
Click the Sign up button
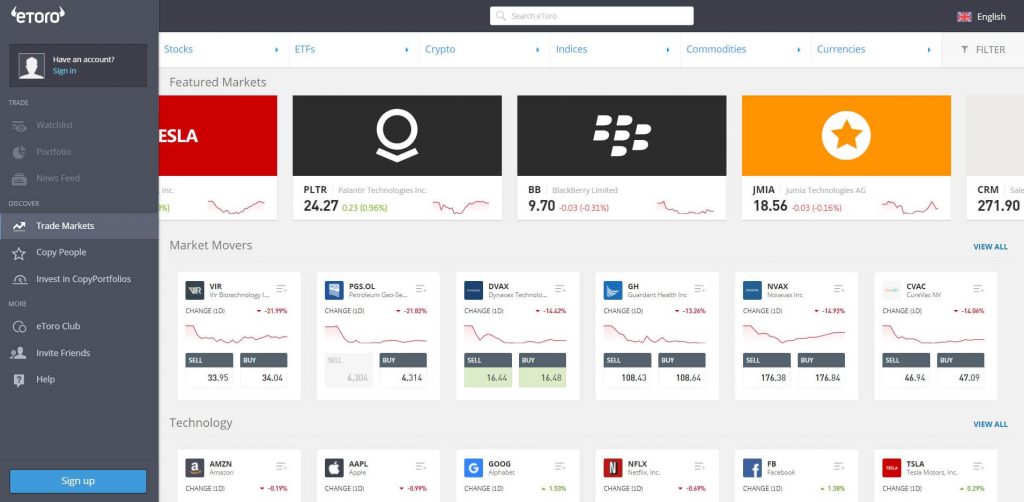pos(78,481)
